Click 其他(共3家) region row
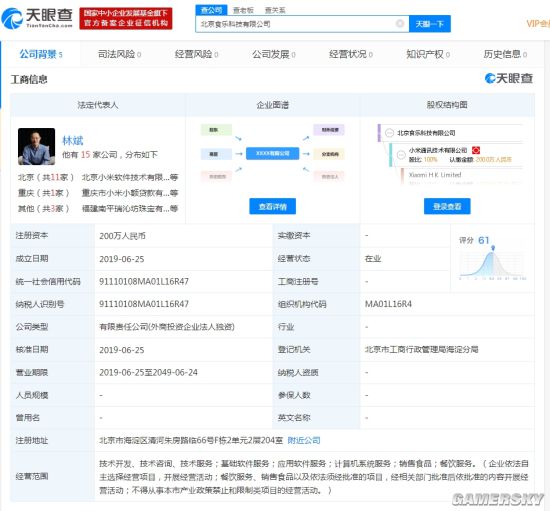This screenshot has width=550, height=511. click(43, 209)
